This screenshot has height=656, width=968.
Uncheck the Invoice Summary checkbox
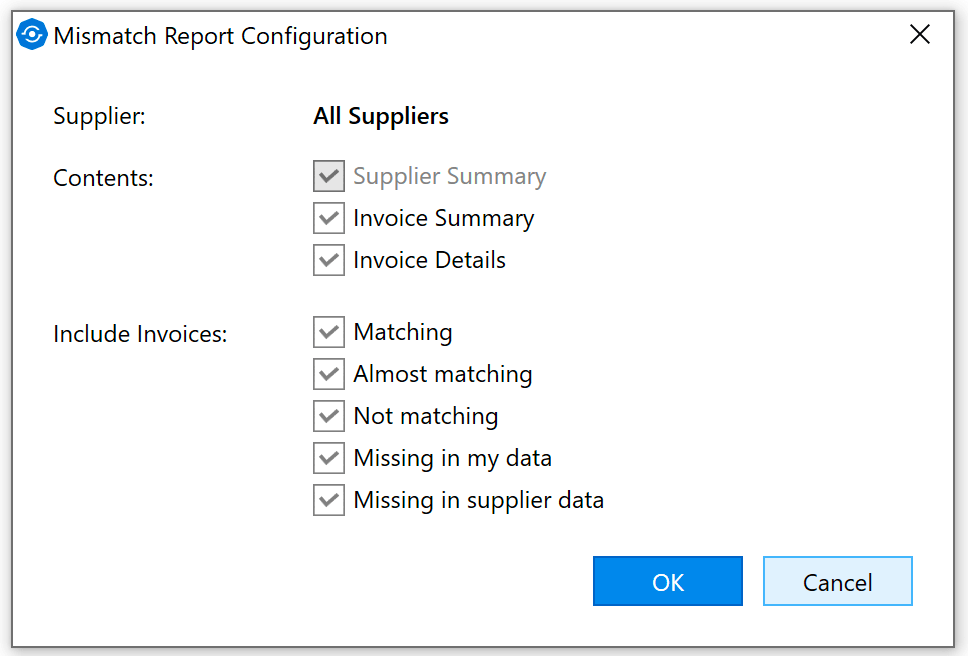(x=329, y=219)
